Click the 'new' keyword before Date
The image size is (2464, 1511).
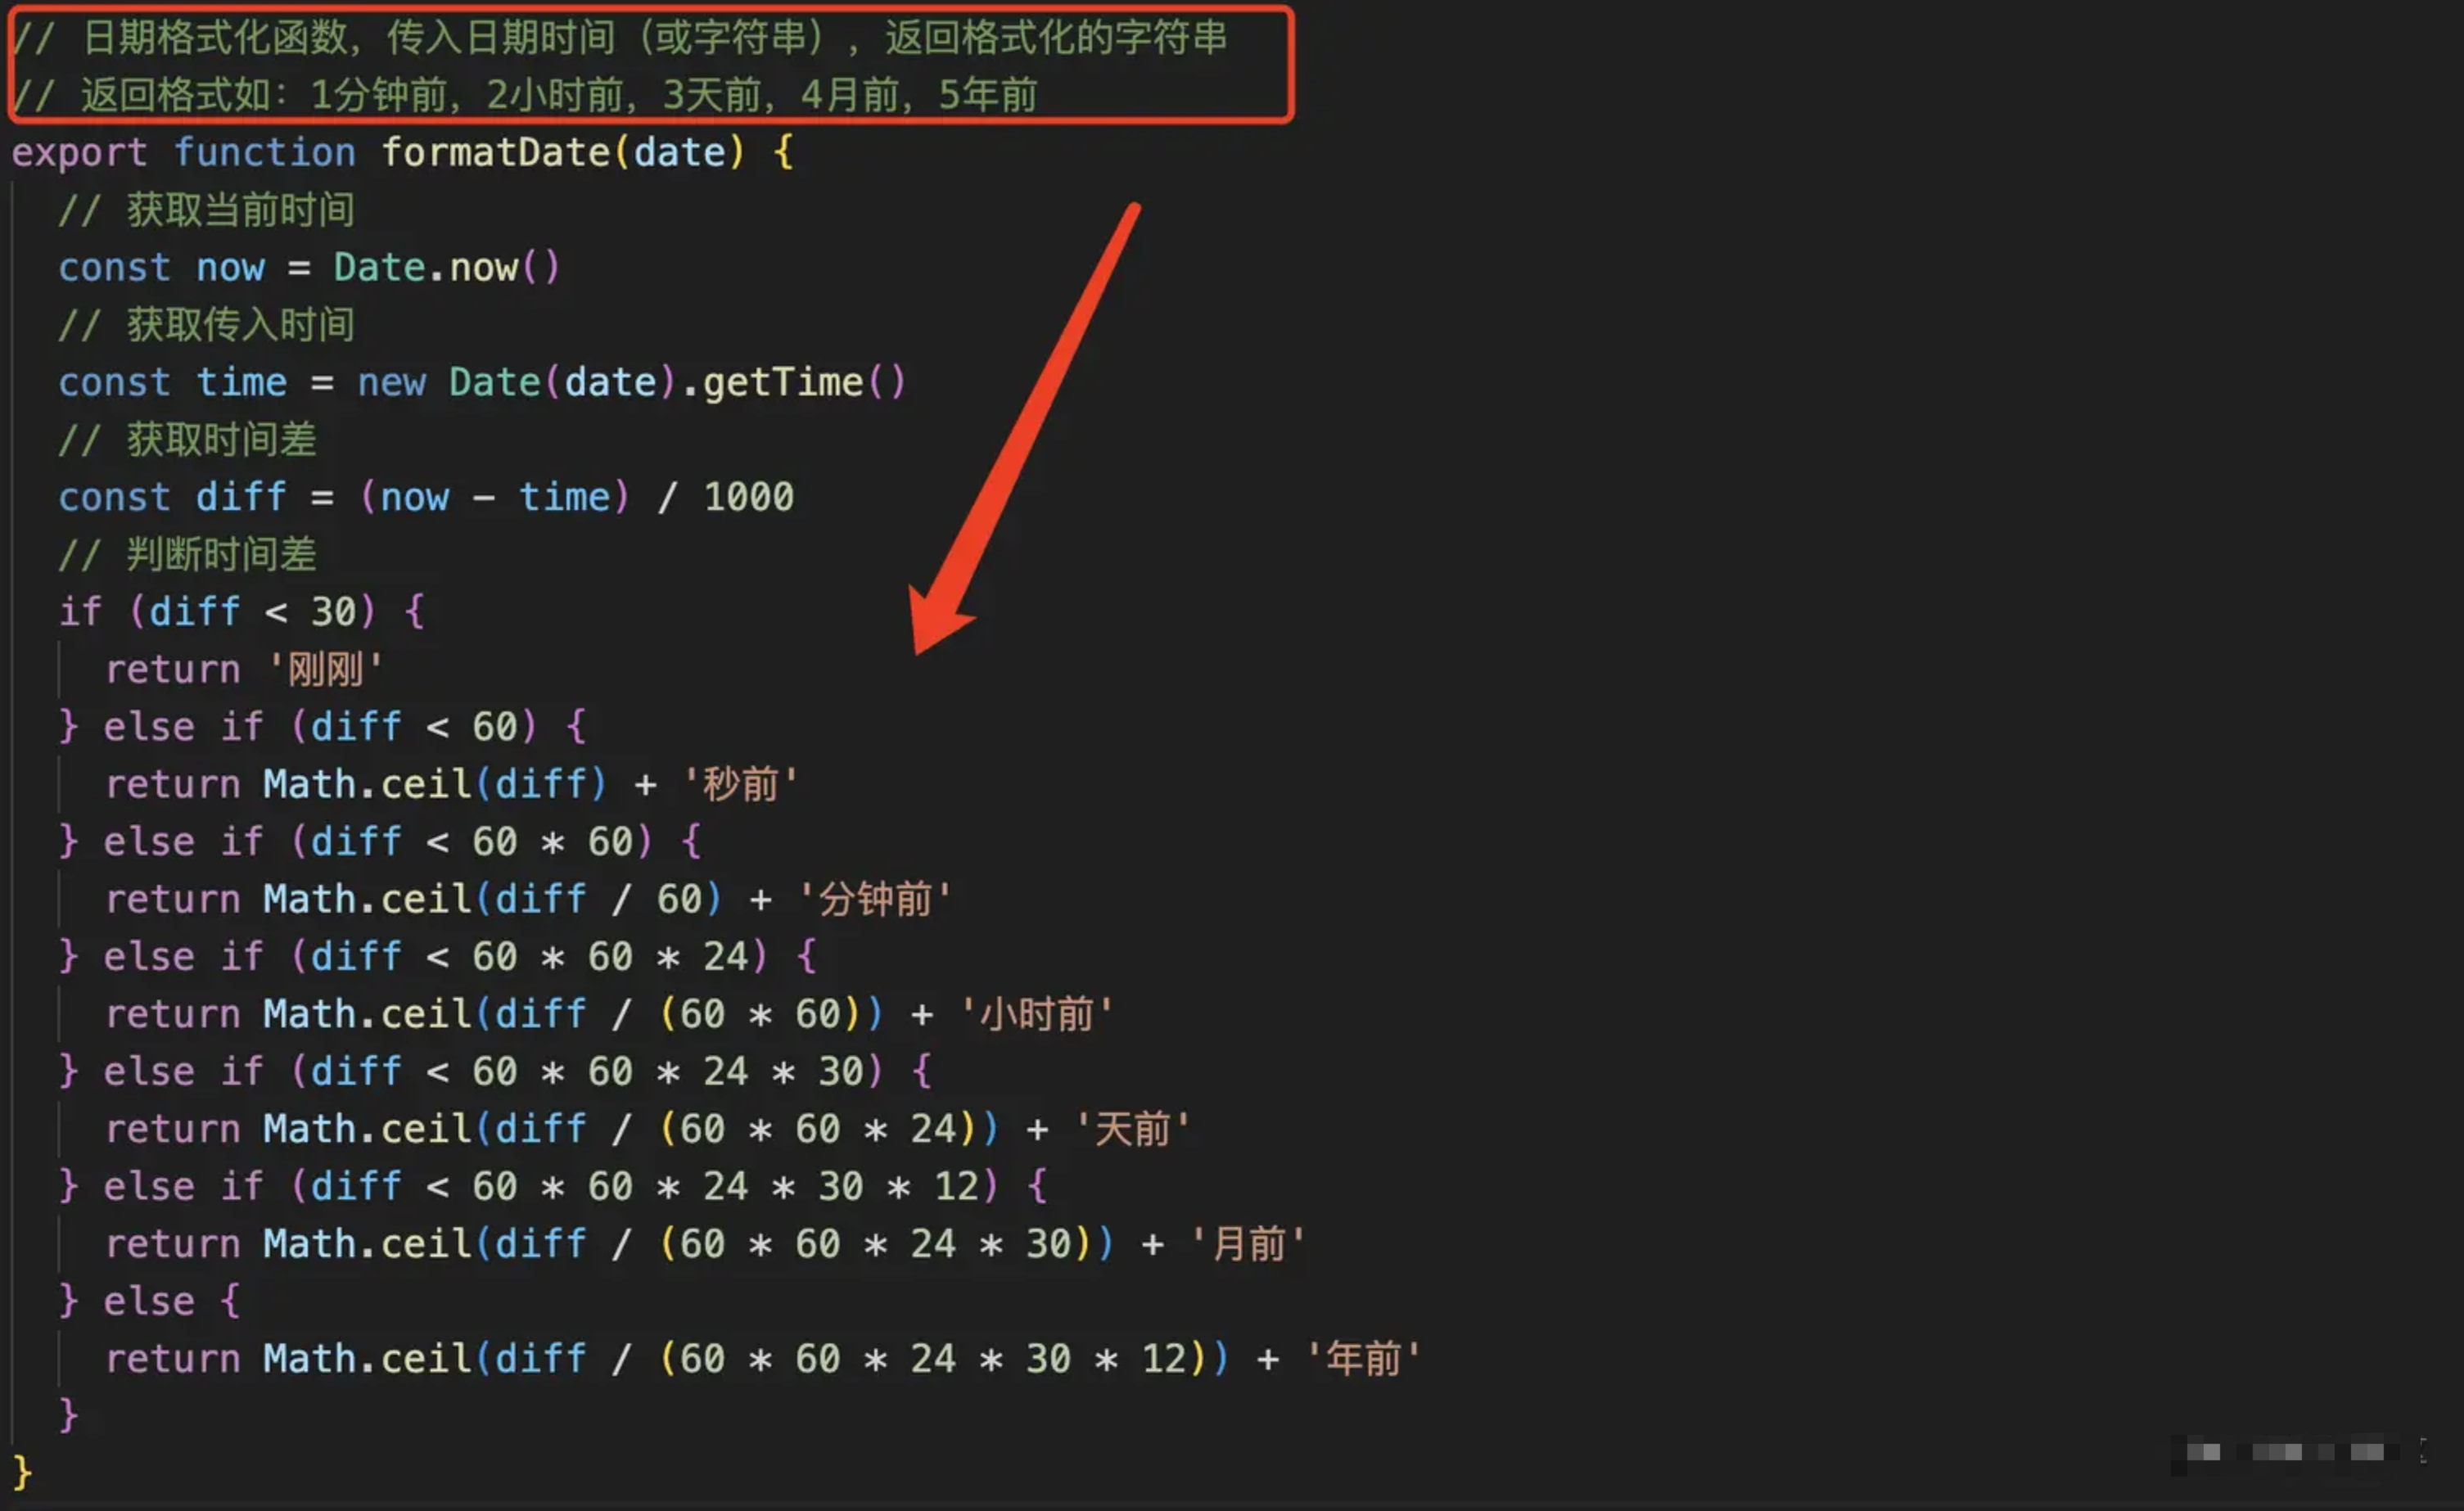coord(391,383)
